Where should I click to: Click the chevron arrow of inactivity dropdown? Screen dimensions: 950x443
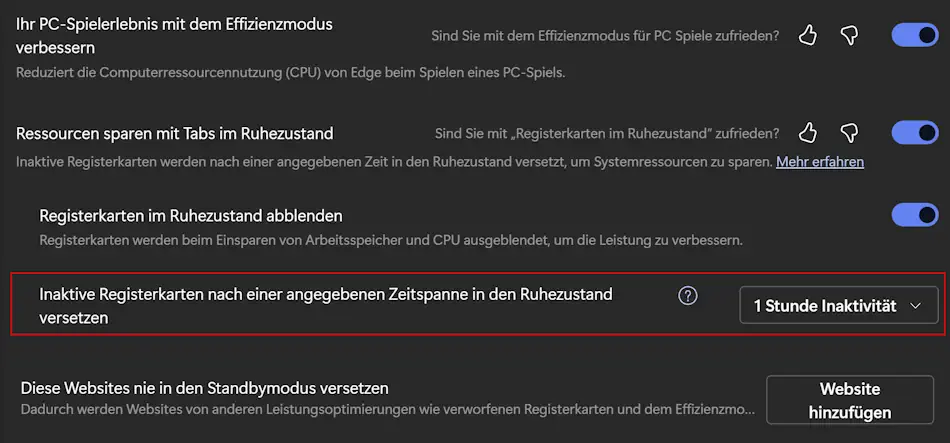click(x=916, y=306)
